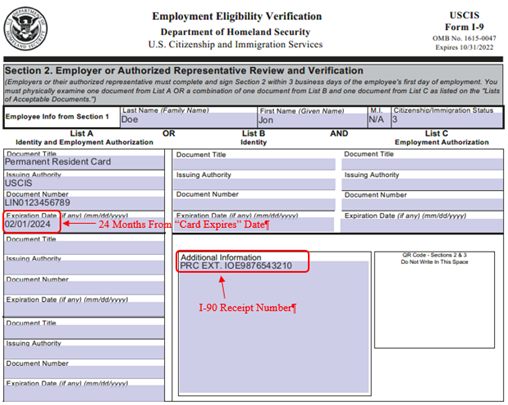Click the Additional Information field with PRC EXT. text
The image size is (508, 405).
pyautogui.click(x=274, y=327)
